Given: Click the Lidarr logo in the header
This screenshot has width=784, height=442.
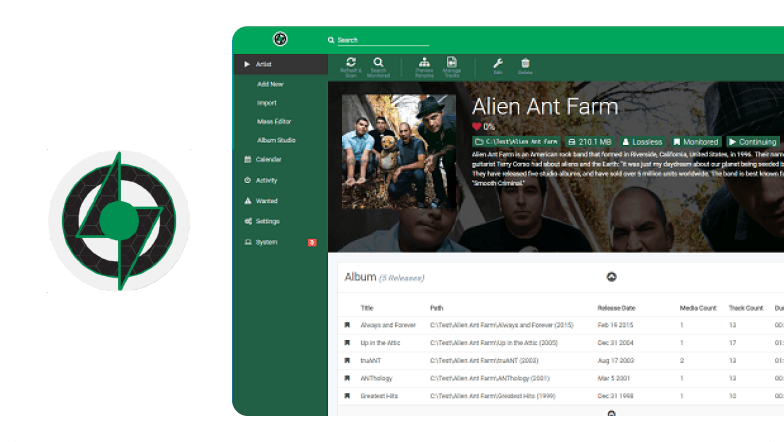Looking at the screenshot, I should pyautogui.click(x=280, y=39).
